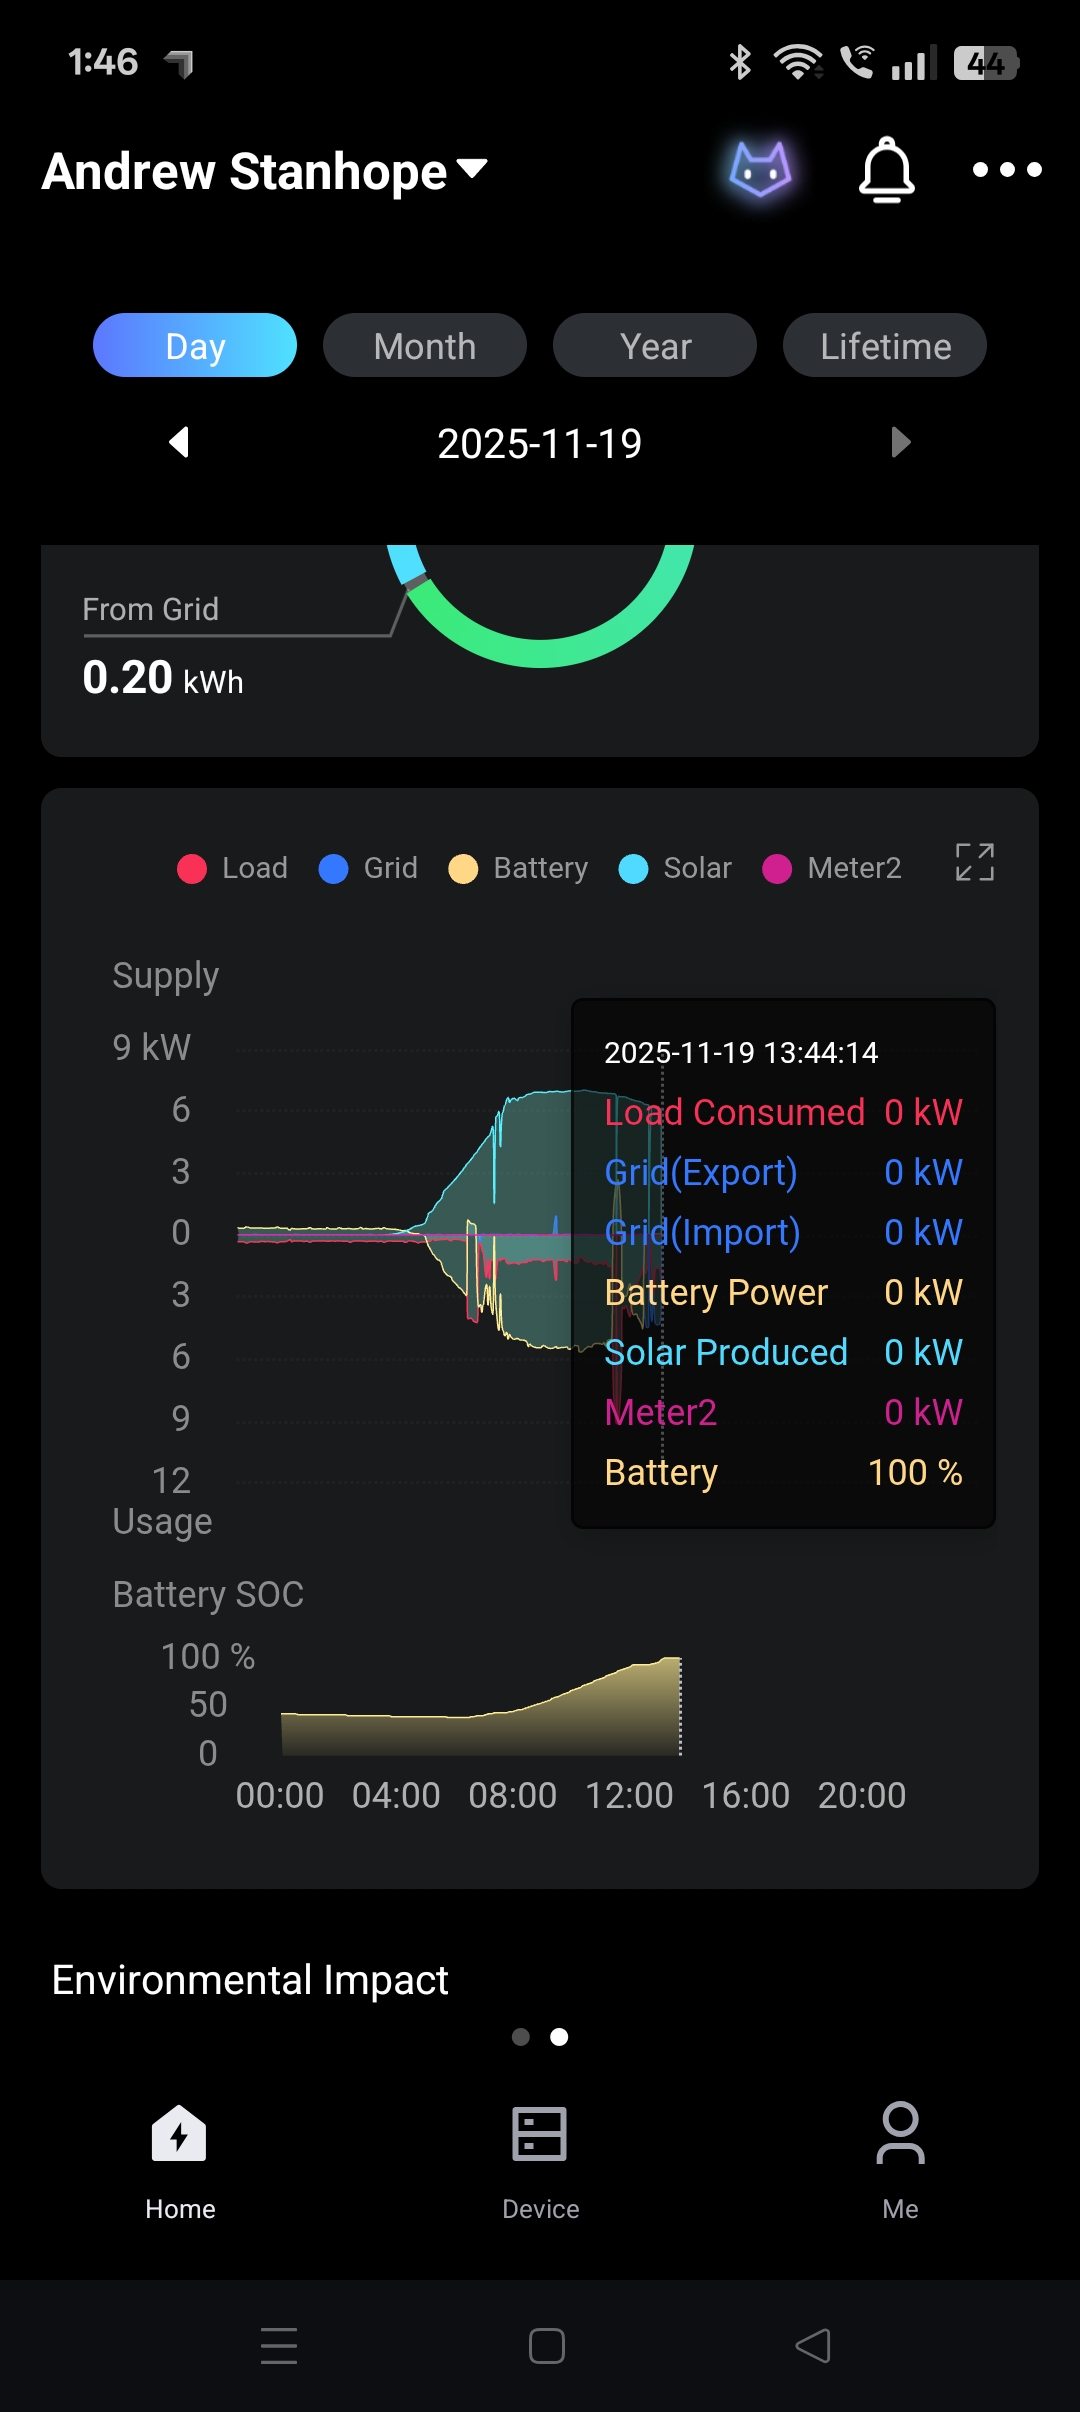The width and height of the screenshot is (1080, 2412).
Task: Go to the previous day arrow
Action: (x=180, y=442)
